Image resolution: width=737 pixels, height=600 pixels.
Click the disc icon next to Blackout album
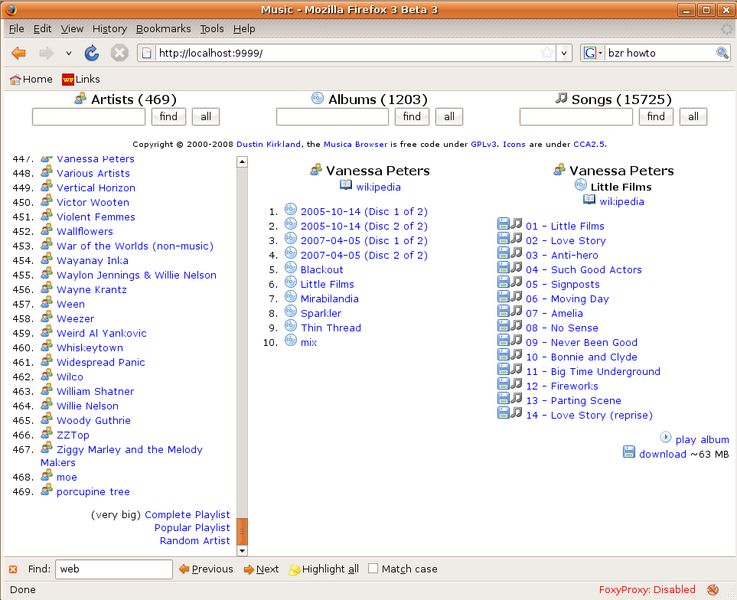coord(291,268)
